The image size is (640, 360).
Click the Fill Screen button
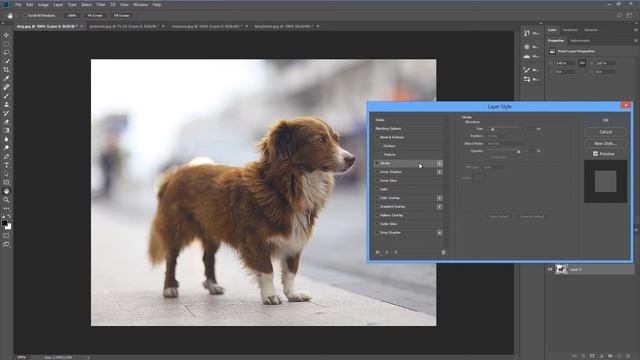pyautogui.click(x=121, y=16)
